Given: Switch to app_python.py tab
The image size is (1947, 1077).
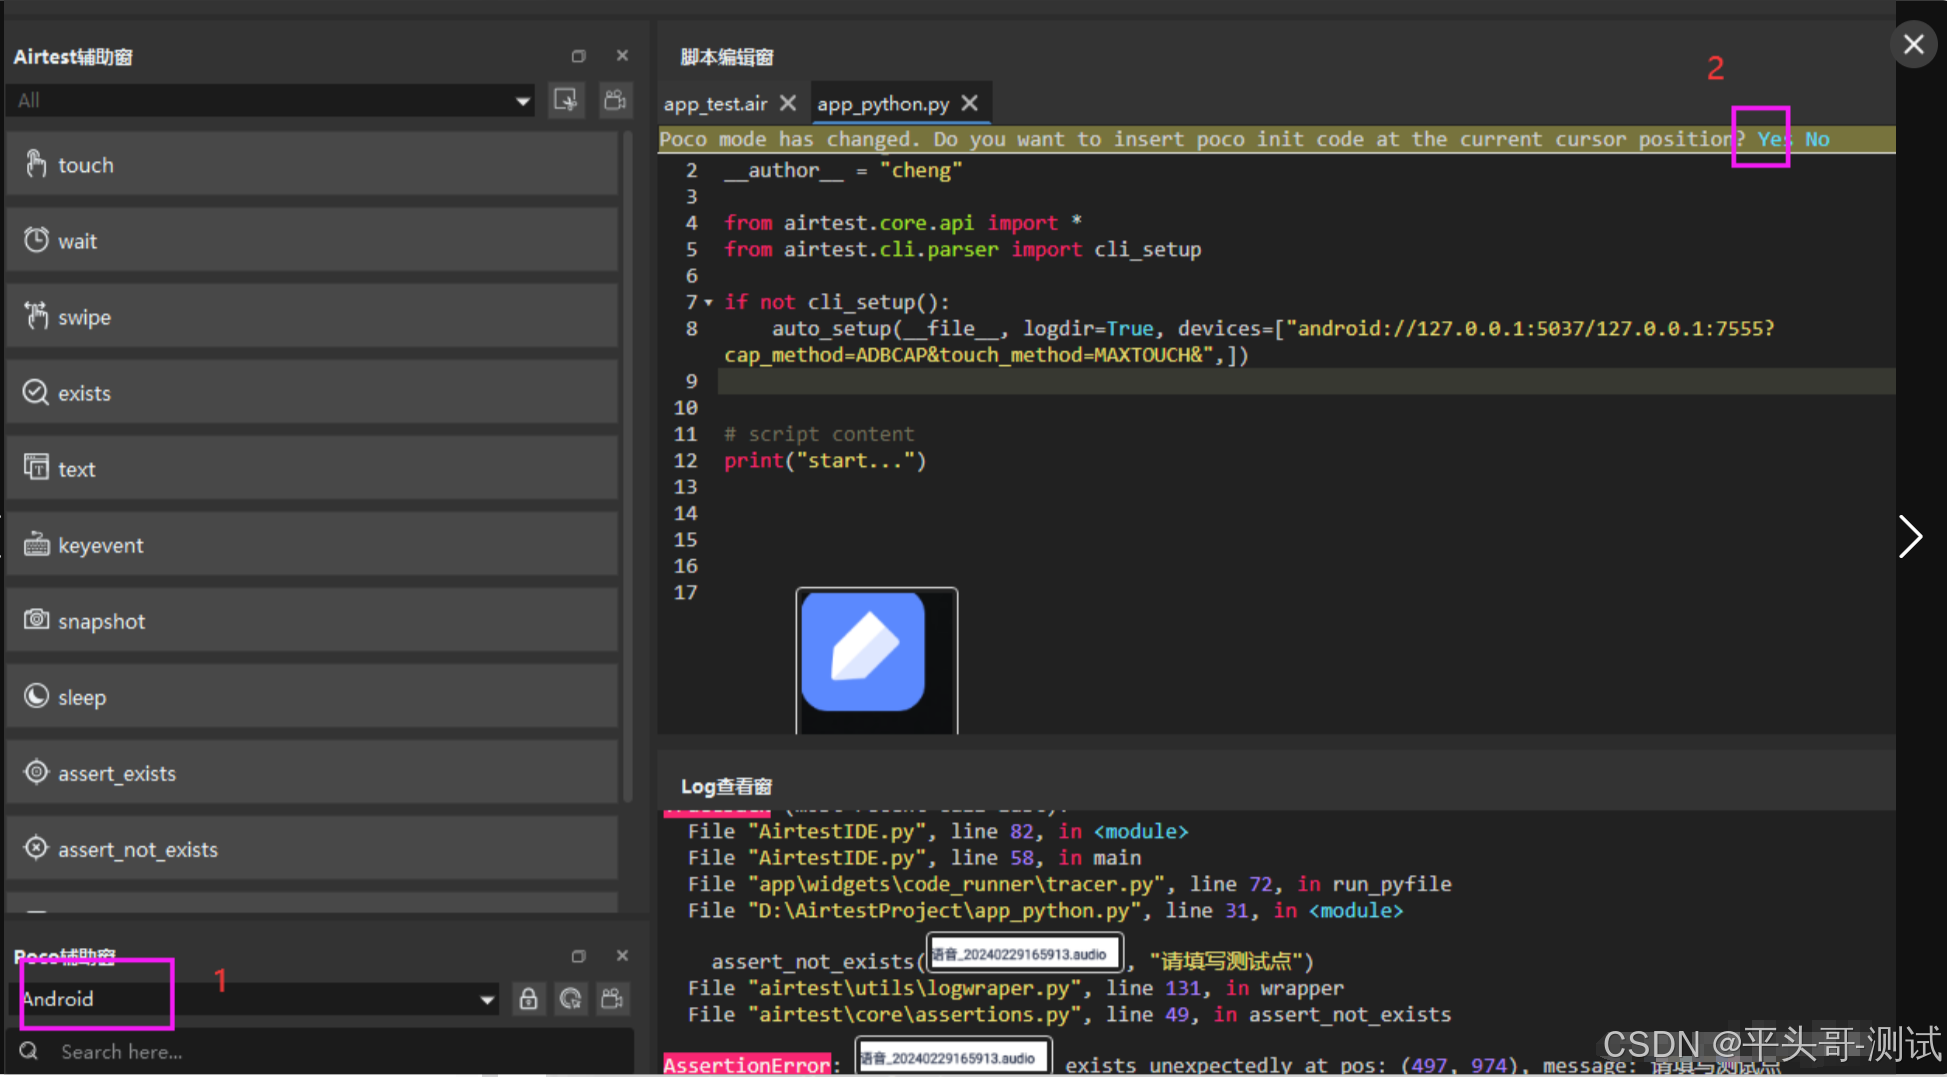Looking at the screenshot, I should click(x=883, y=104).
